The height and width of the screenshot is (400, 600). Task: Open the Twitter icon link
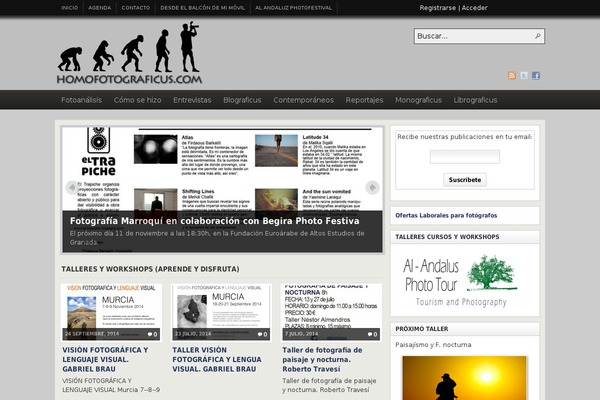524,75
